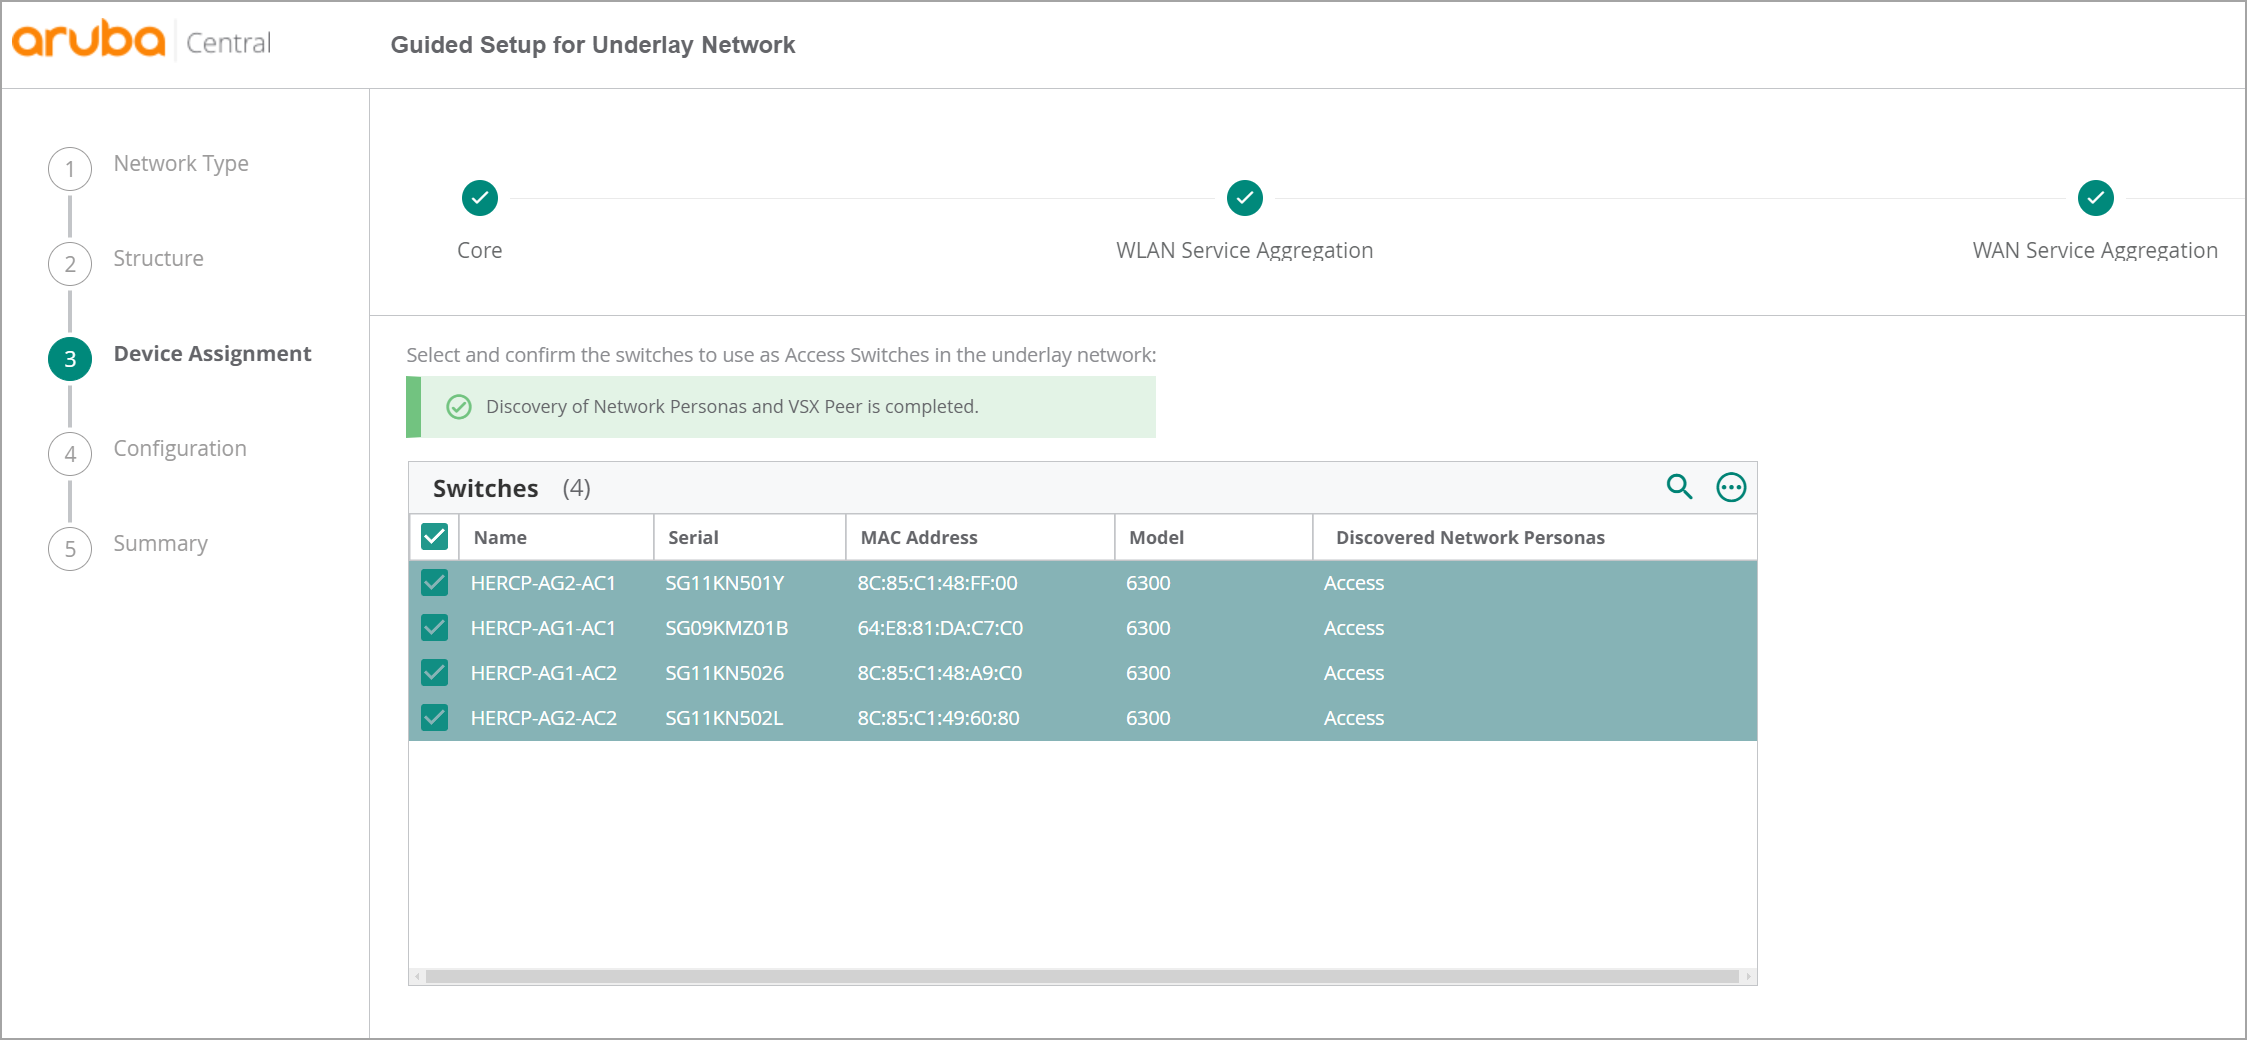2247x1040 pixels.
Task: Click serial number SG11KN502L
Action: point(724,718)
